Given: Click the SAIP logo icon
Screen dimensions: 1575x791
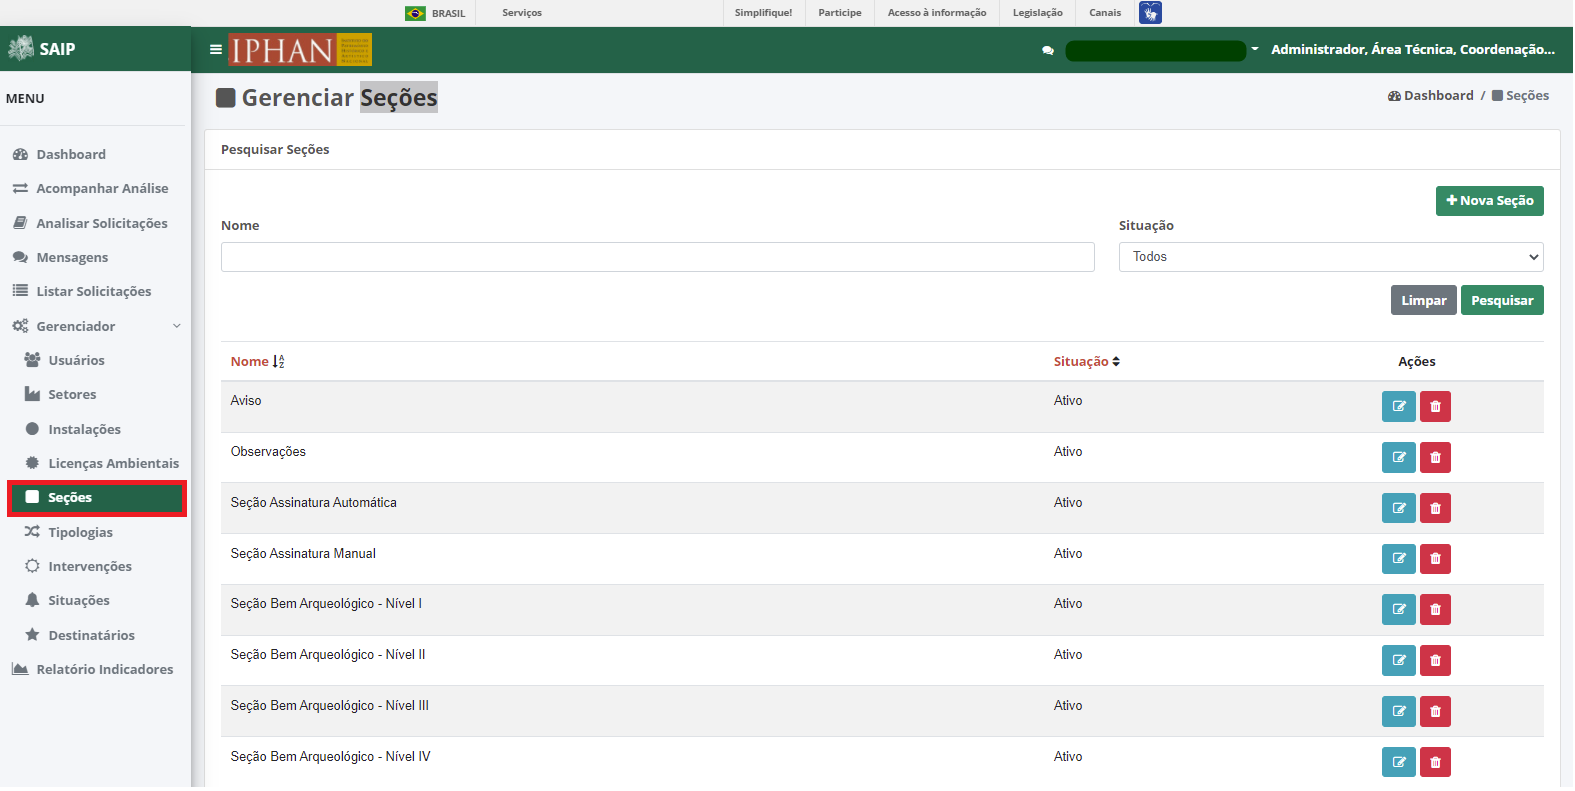Looking at the screenshot, I should 21,48.
